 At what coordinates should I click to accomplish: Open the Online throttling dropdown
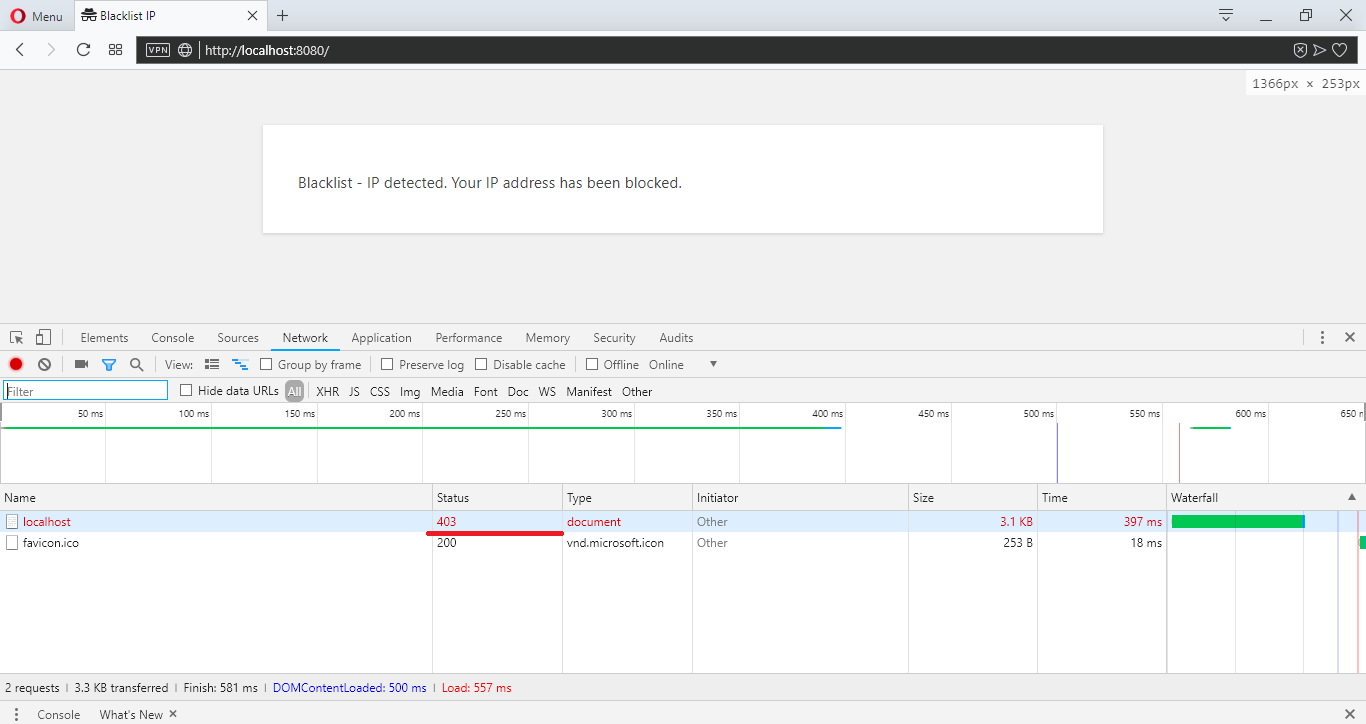click(683, 365)
